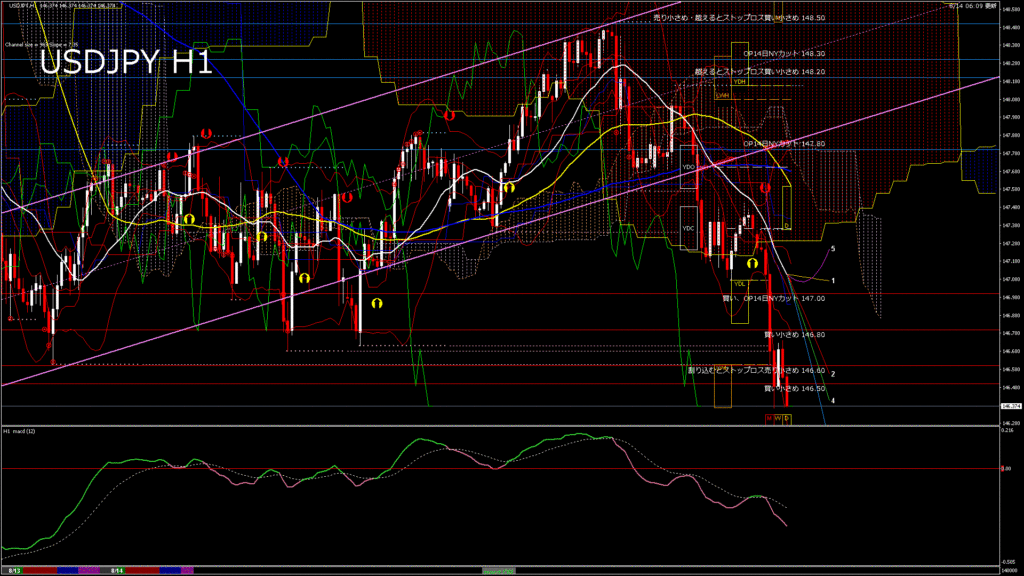
Task: Select the YDL marker label
Action: 739,284
